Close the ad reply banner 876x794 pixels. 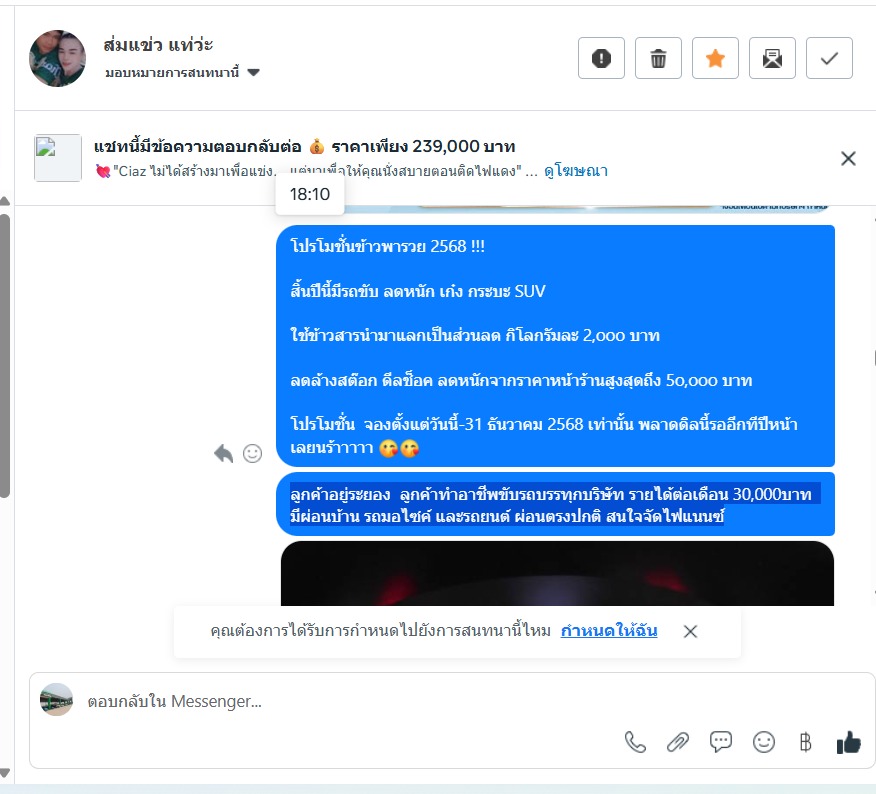pos(848,159)
